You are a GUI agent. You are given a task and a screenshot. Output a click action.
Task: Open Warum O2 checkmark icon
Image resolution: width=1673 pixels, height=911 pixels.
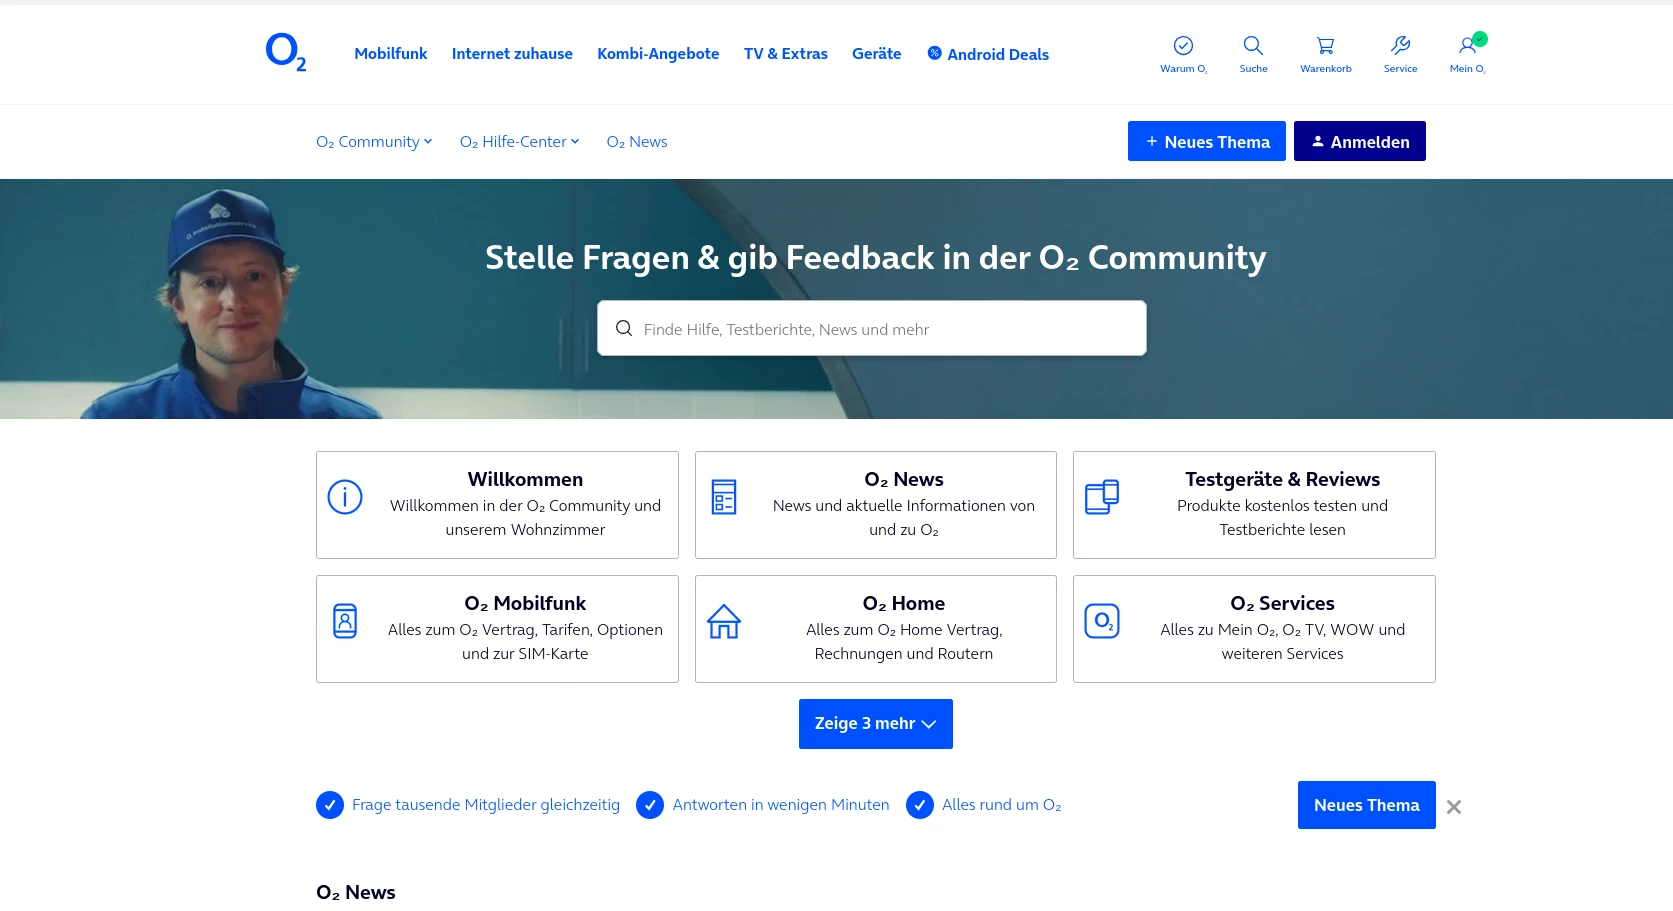click(1183, 45)
